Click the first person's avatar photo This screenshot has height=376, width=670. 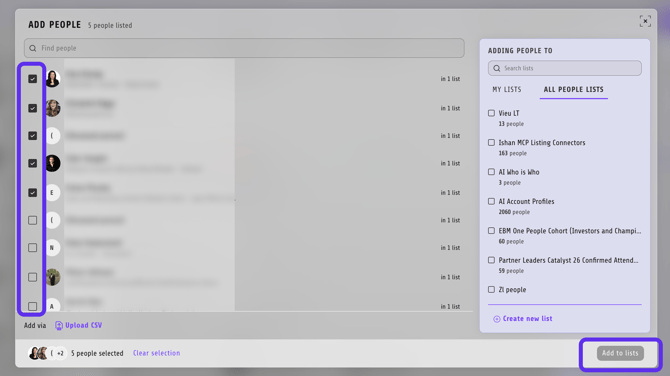coord(53,79)
